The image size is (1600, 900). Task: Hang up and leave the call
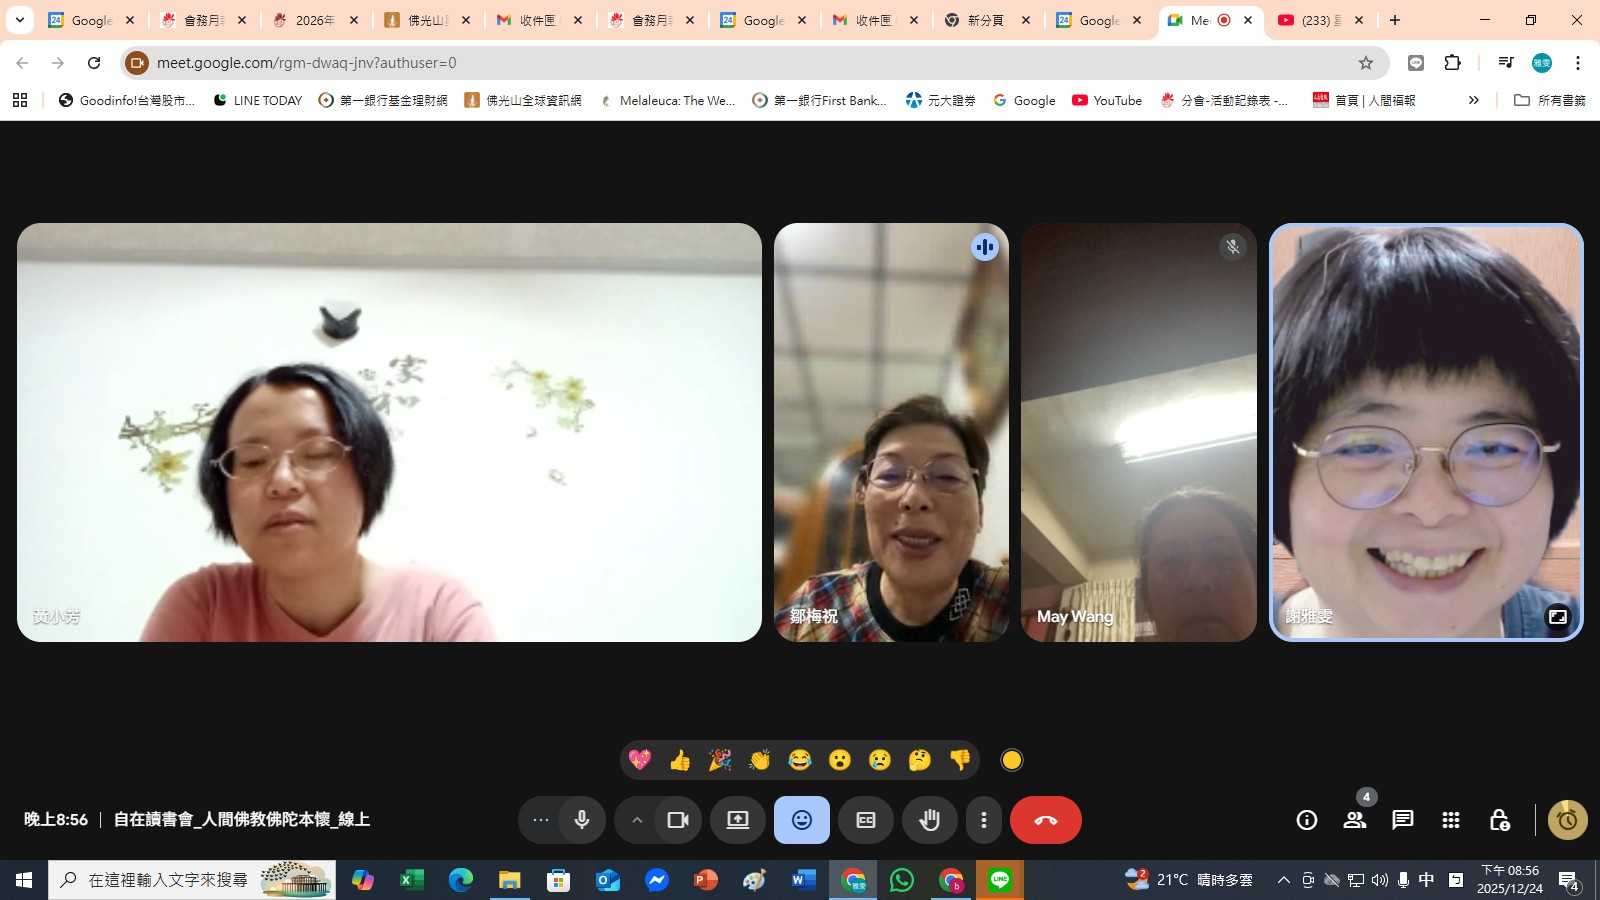point(1045,820)
